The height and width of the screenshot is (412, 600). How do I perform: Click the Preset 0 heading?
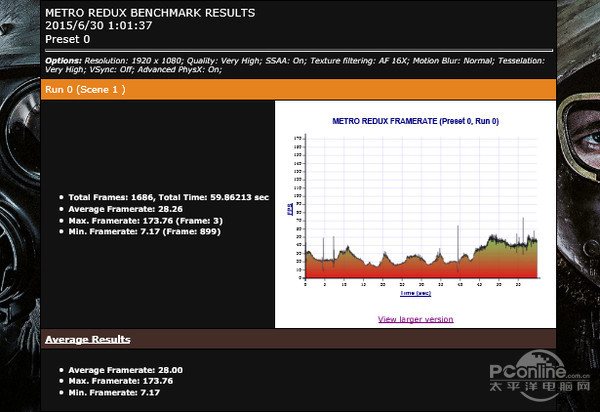pos(67,39)
